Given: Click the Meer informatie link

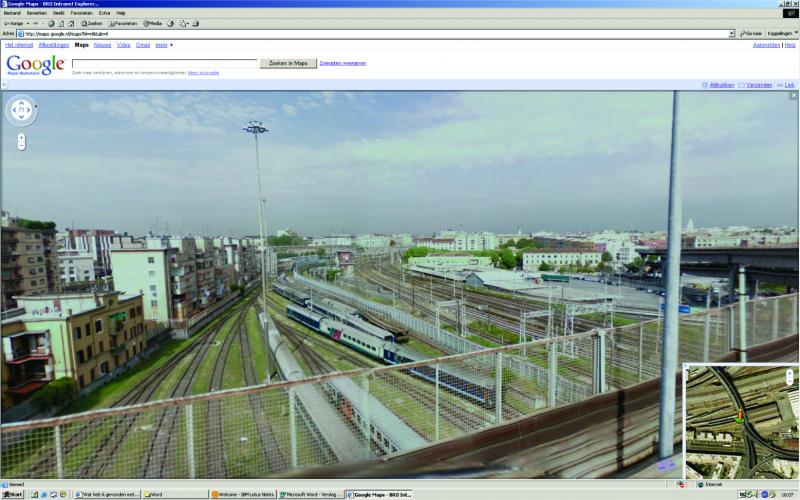Looking at the screenshot, I should [203, 73].
